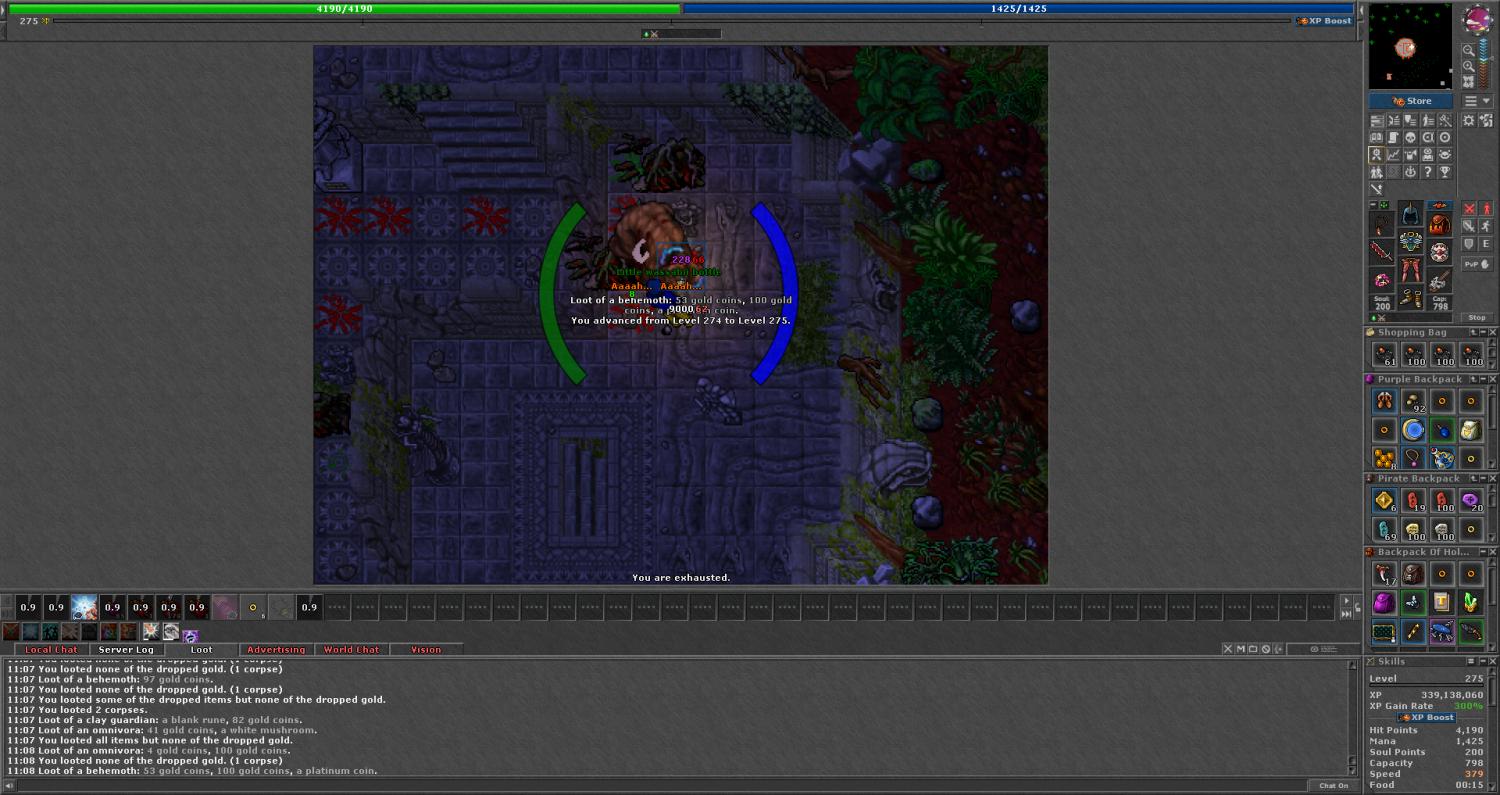Screen dimensions: 1500x795
Task: Click the red sword weapon slot
Action: click(1381, 250)
